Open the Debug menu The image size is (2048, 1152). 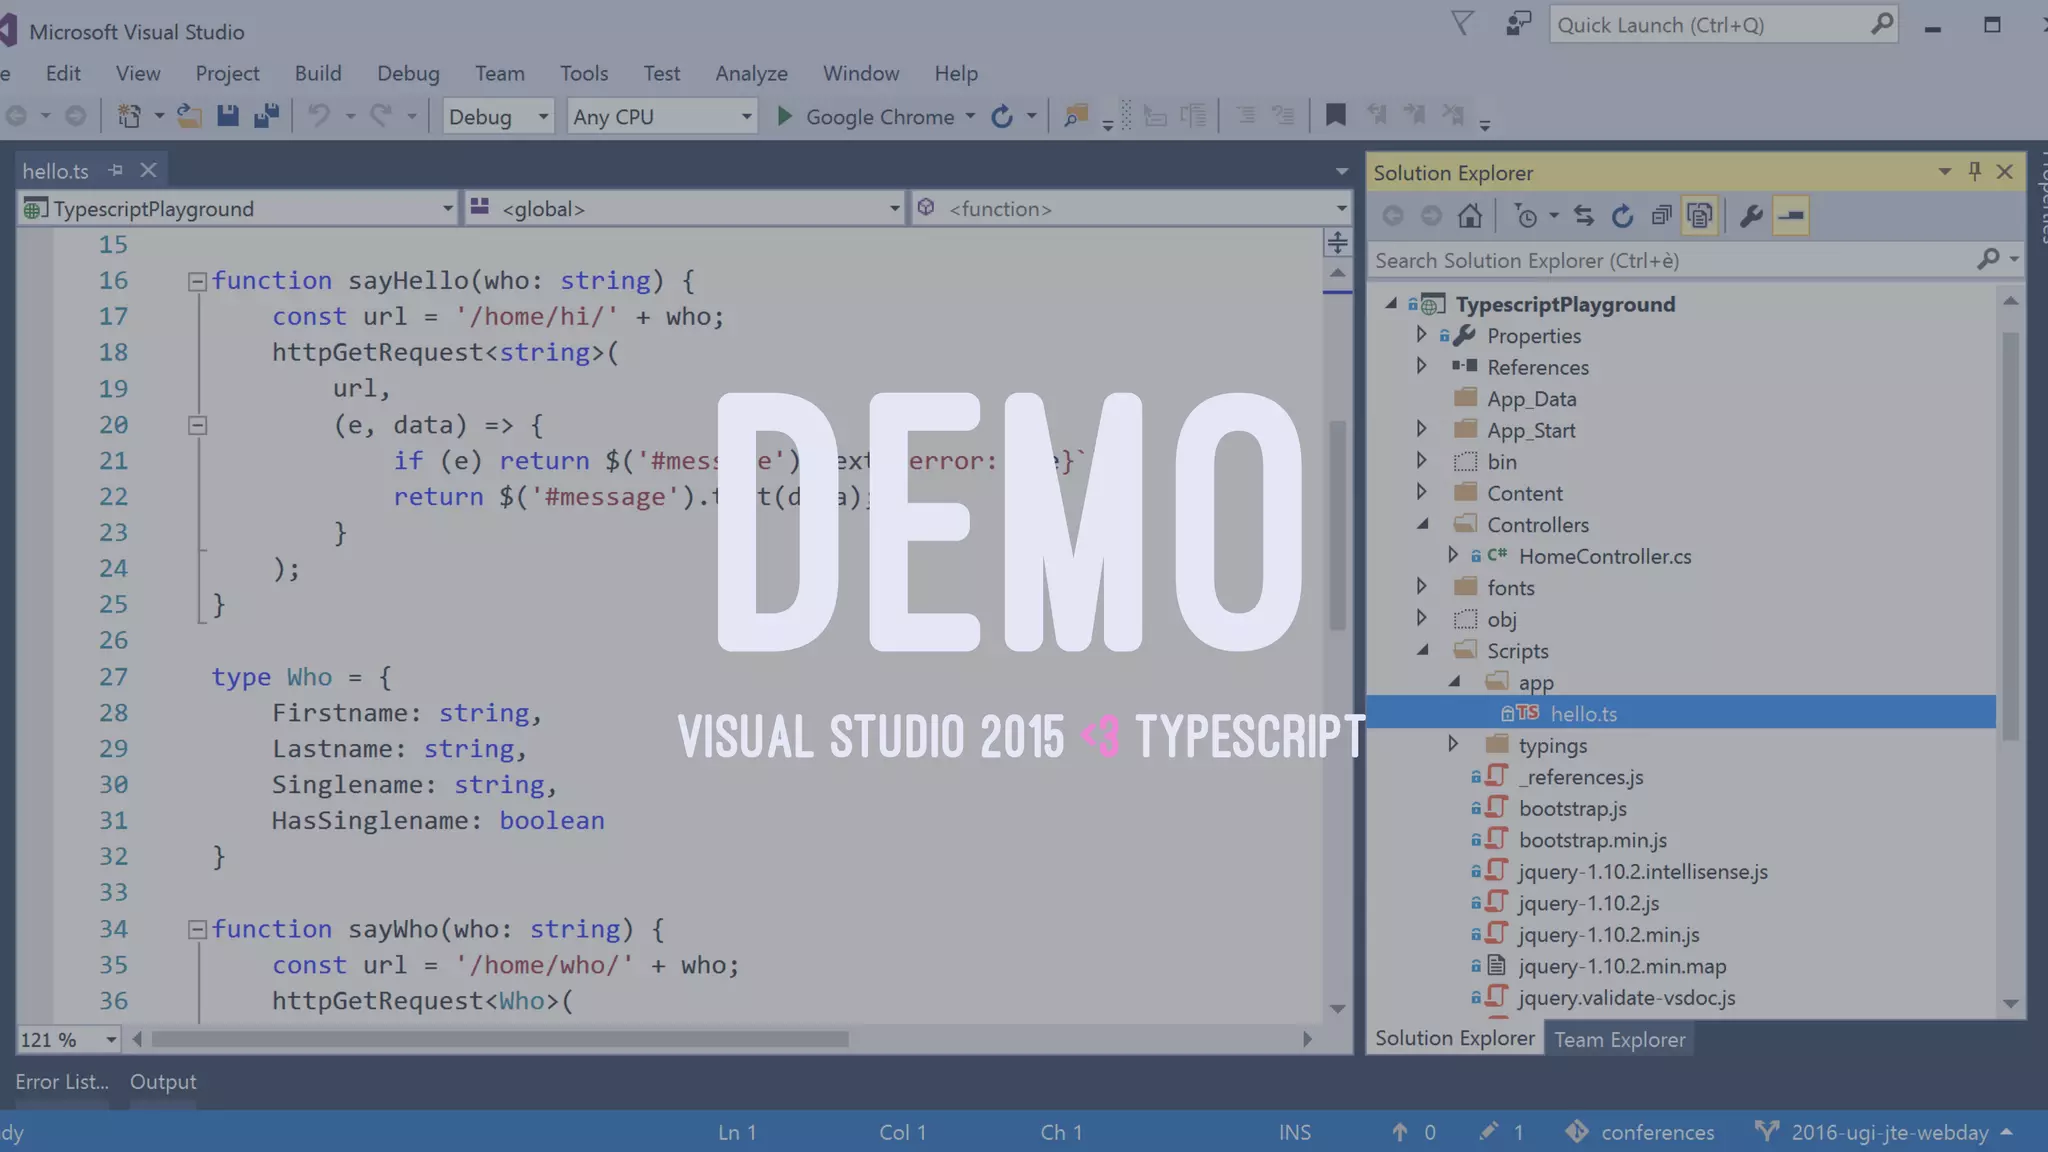[x=408, y=73]
